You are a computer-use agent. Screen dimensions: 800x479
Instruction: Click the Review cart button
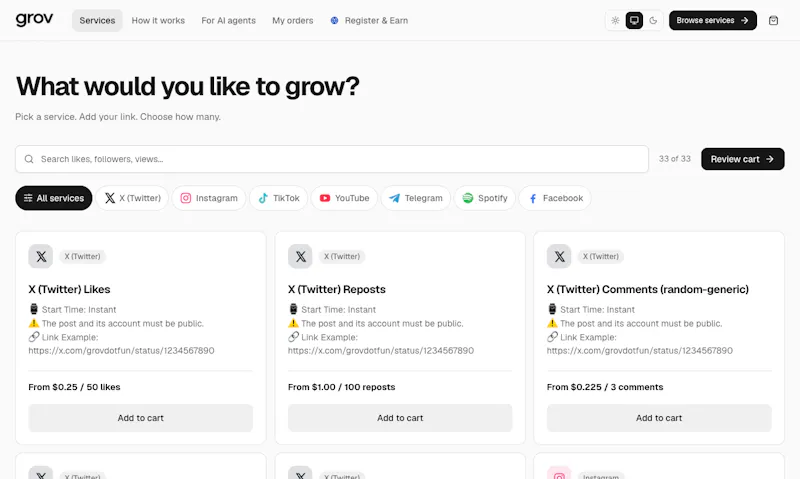click(742, 159)
